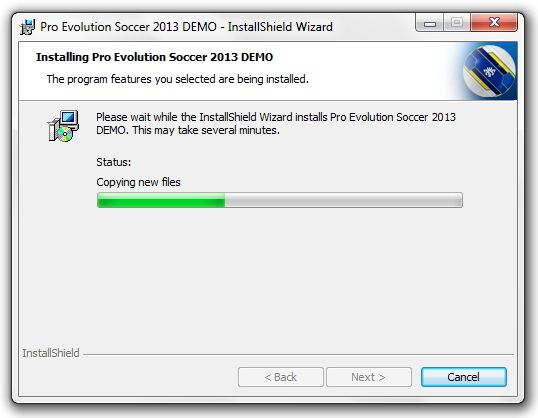Click the window title text 'Pro Evolution Soccer 2013 DEMO - InstallShield Wizard'
The image size is (538, 418).
pos(186,27)
